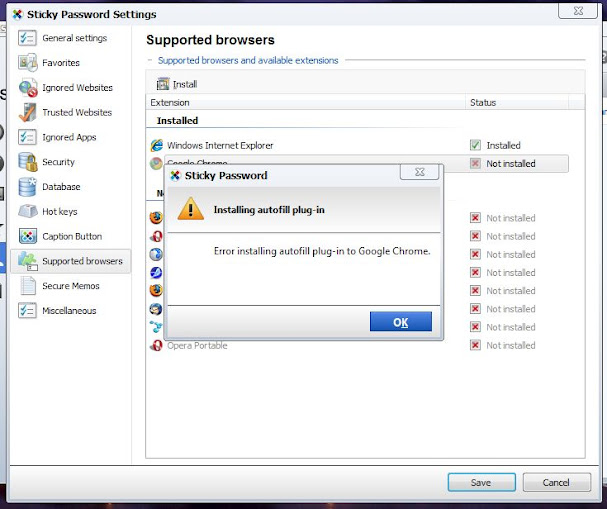Click the Trusted Websites checkmark icon
The width and height of the screenshot is (607, 509).
[x=27, y=112]
